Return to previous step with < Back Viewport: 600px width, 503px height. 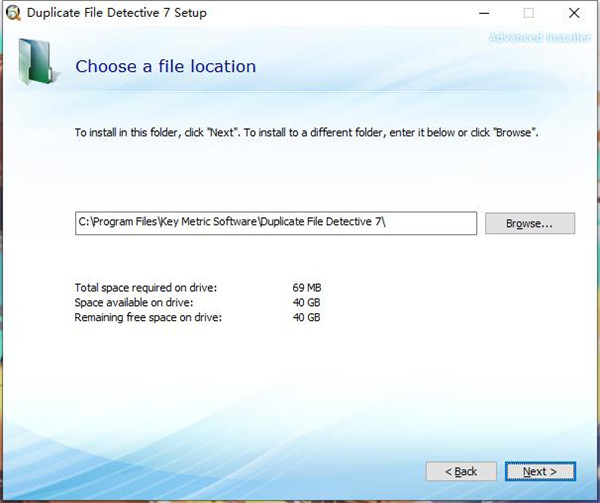pyautogui.click(x=461, y=471)
